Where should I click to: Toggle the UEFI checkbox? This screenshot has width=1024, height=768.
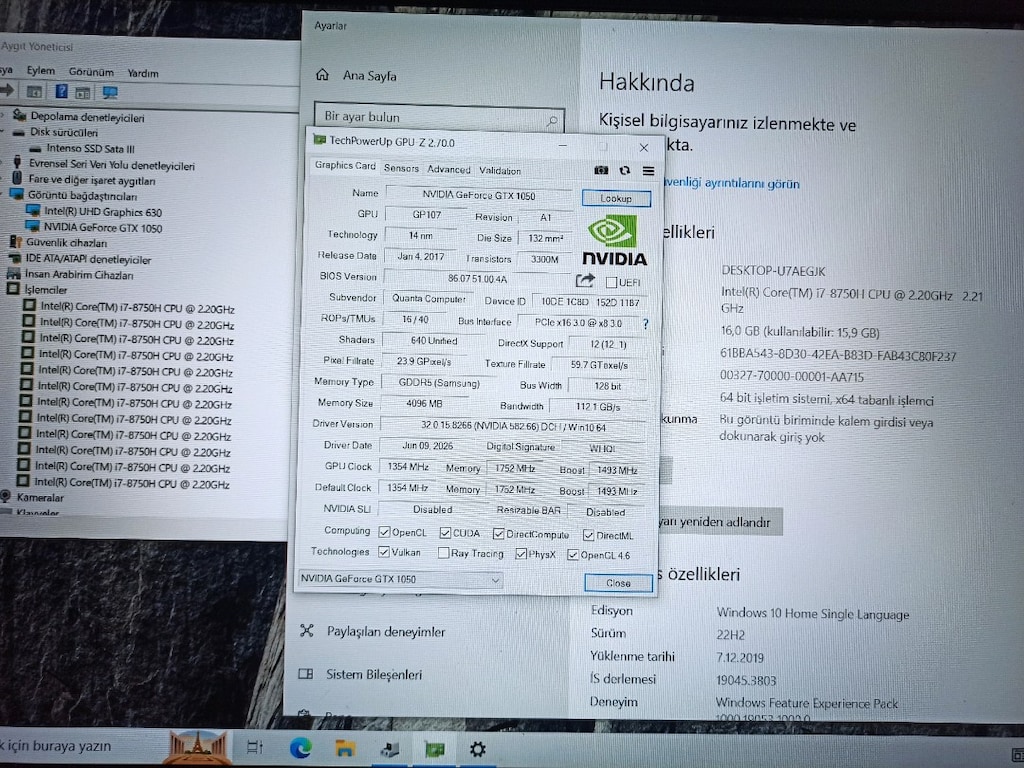click(x=611, y=282)
